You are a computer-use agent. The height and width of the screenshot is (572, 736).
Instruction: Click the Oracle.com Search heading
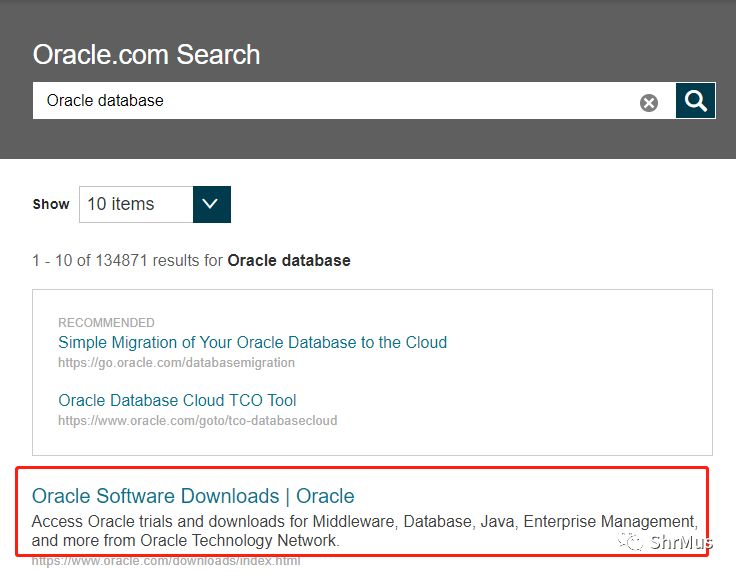[146, 54]
